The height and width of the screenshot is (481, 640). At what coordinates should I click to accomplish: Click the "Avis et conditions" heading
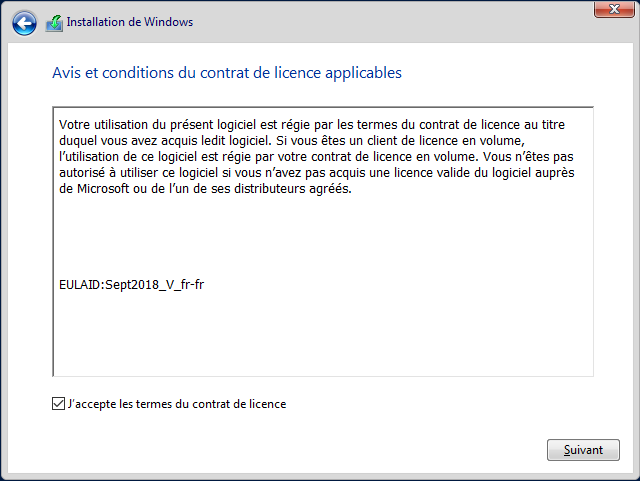[x=226, y=73]
